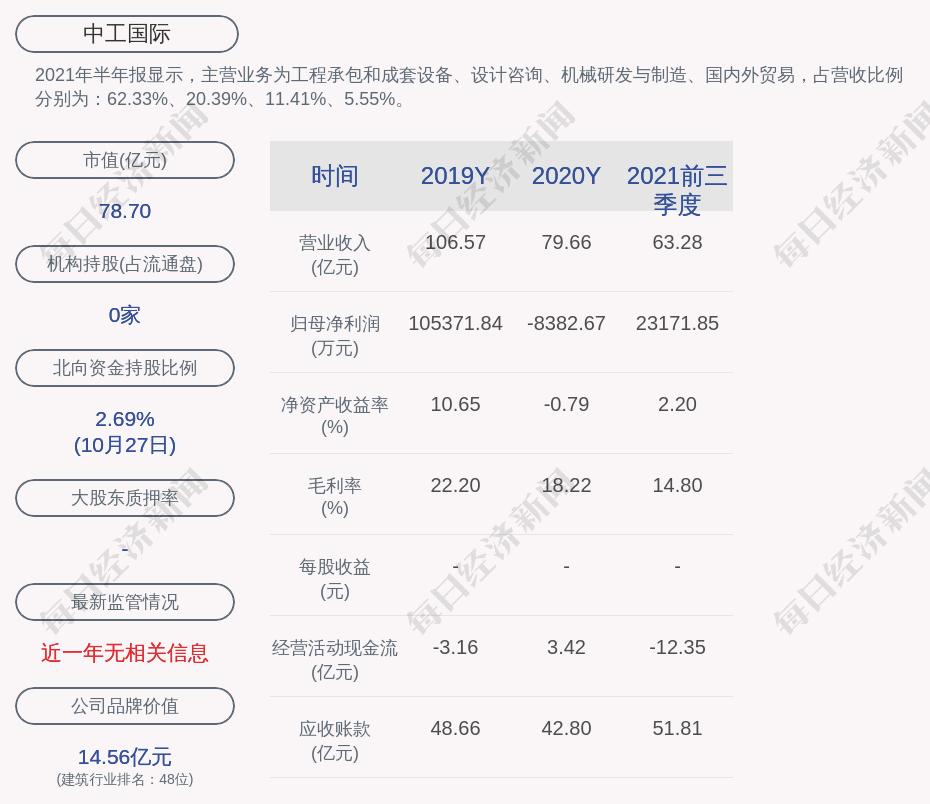930x804 pixels.
Task: Click the 时间 table column header
Action: (x=335, y=176)
